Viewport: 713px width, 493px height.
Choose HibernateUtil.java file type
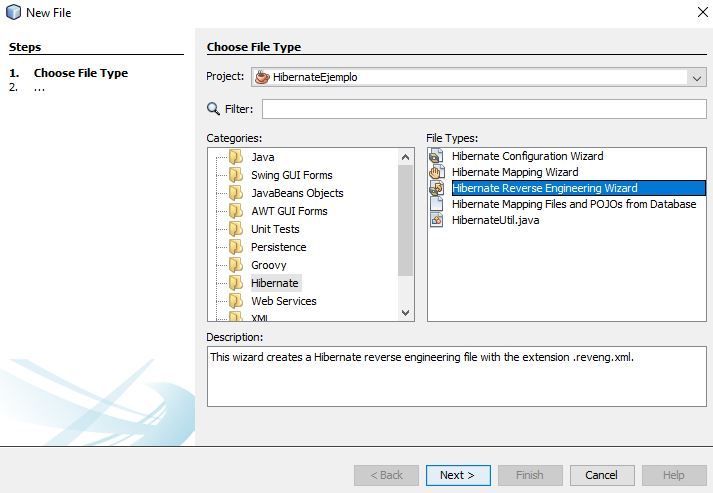click(495, 220)
